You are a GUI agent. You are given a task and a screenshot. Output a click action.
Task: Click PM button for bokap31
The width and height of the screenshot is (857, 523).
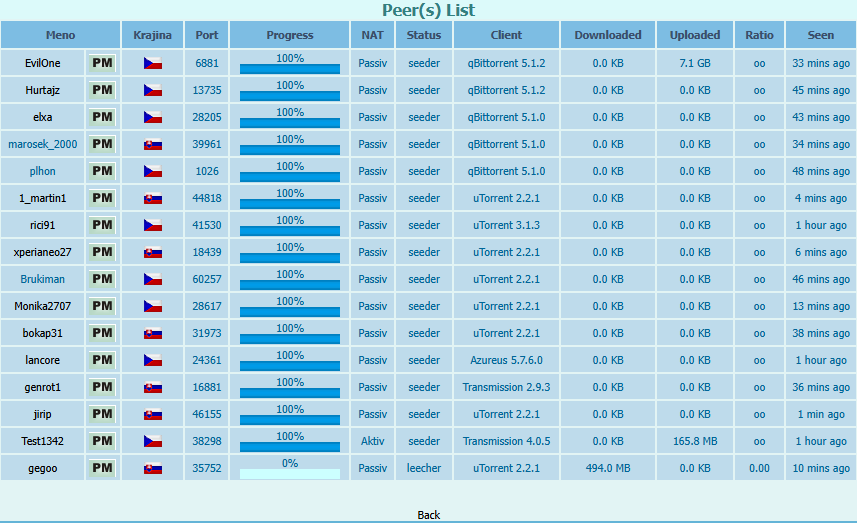click(x=102, y=333)
